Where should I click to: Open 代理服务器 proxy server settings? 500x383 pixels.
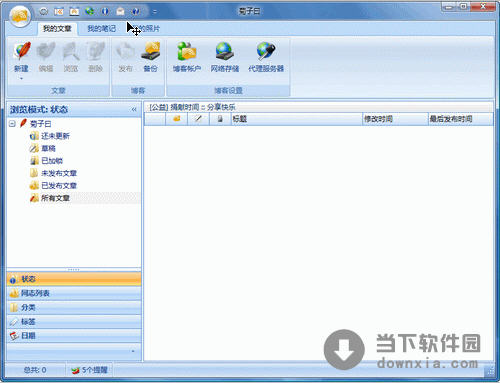tap(266, 56)
